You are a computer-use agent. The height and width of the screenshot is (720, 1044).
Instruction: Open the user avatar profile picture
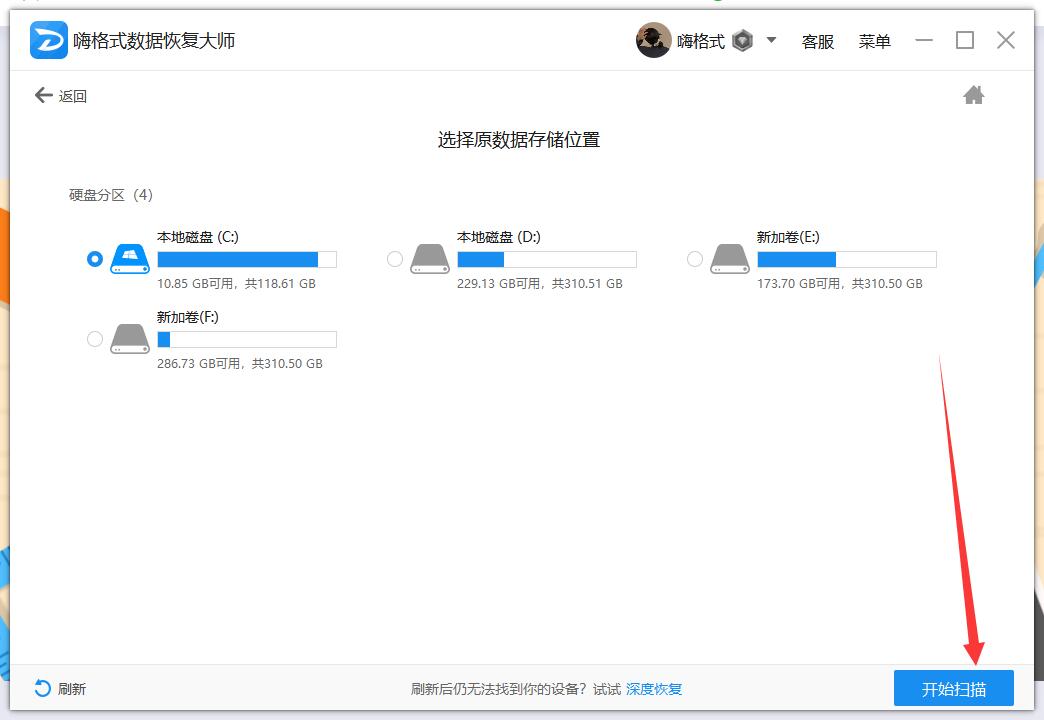[x=653, y=41]
